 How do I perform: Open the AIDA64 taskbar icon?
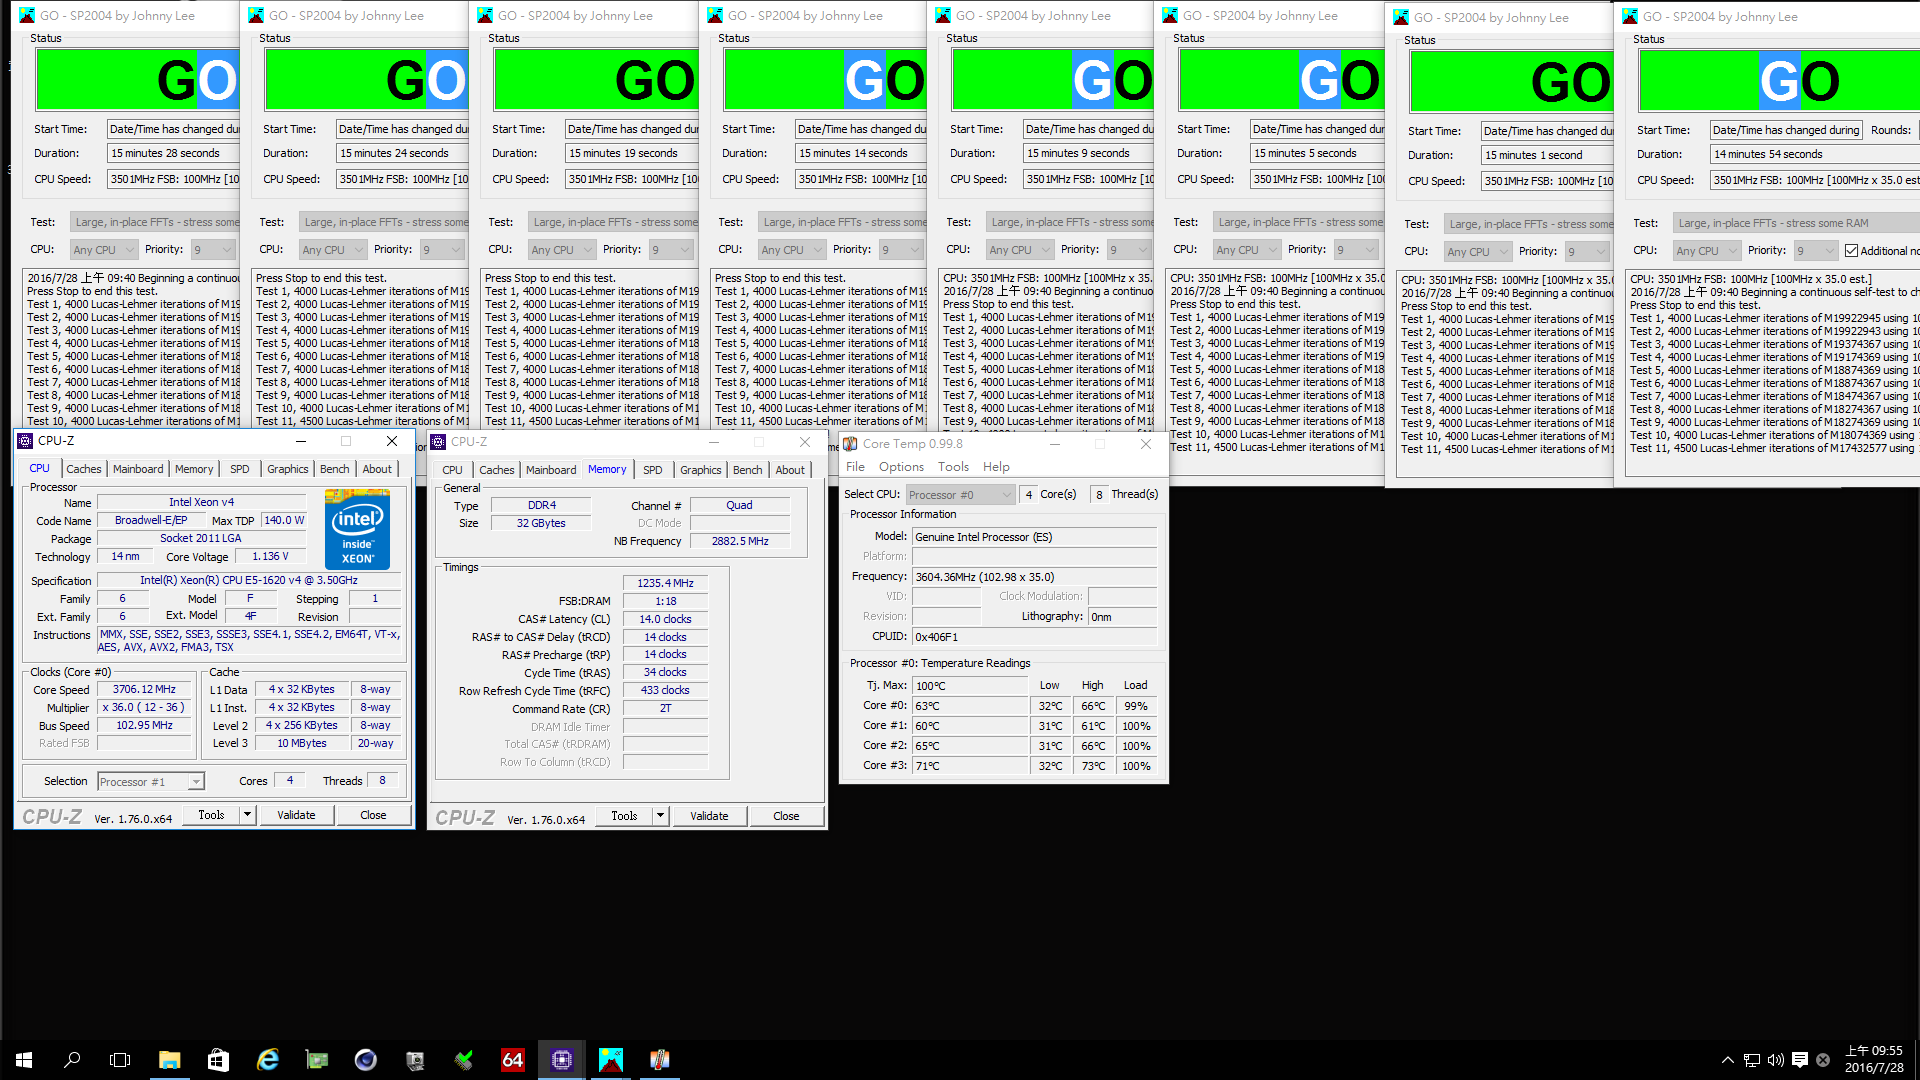pyautogui.click(x=512, y=1060)
